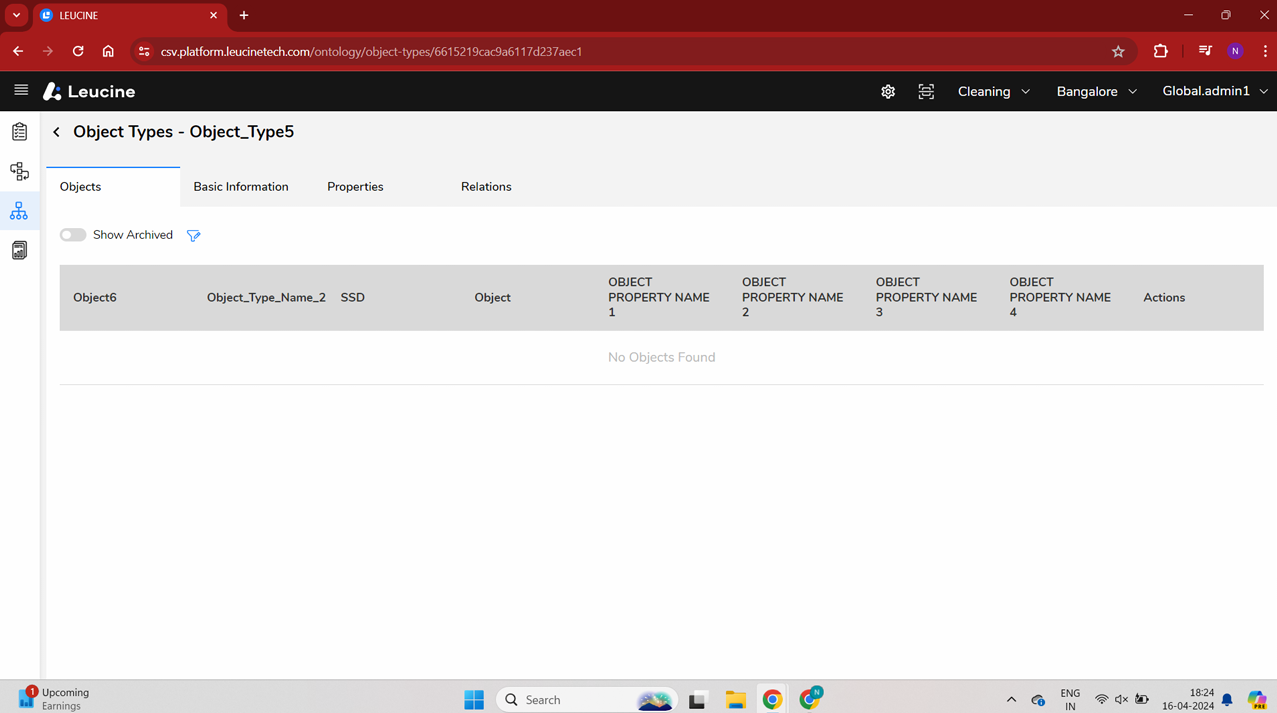Switch to the Basic Information tab

(x=241, y=187)
